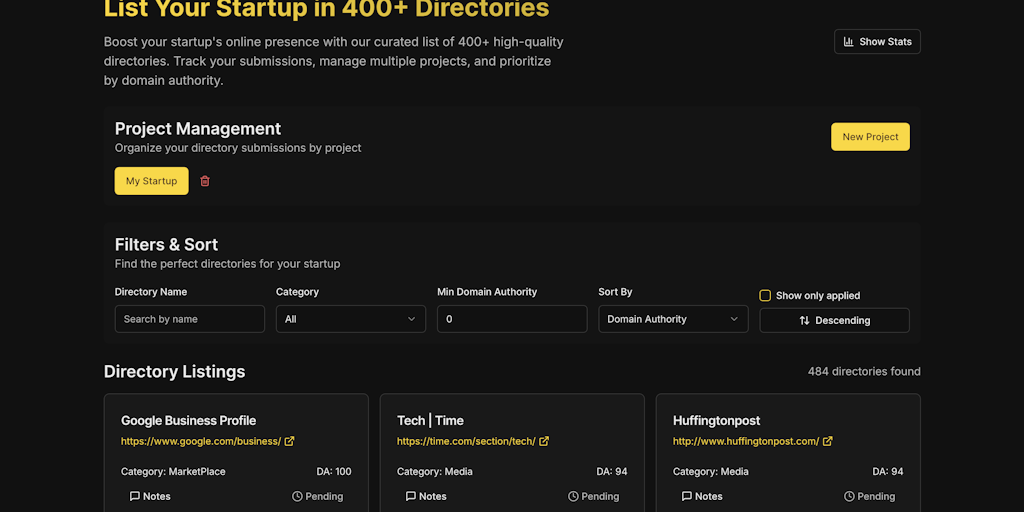Screen dimensions: 1024x512
Task: Create a project with New Project button
Action: pos(870,137)
